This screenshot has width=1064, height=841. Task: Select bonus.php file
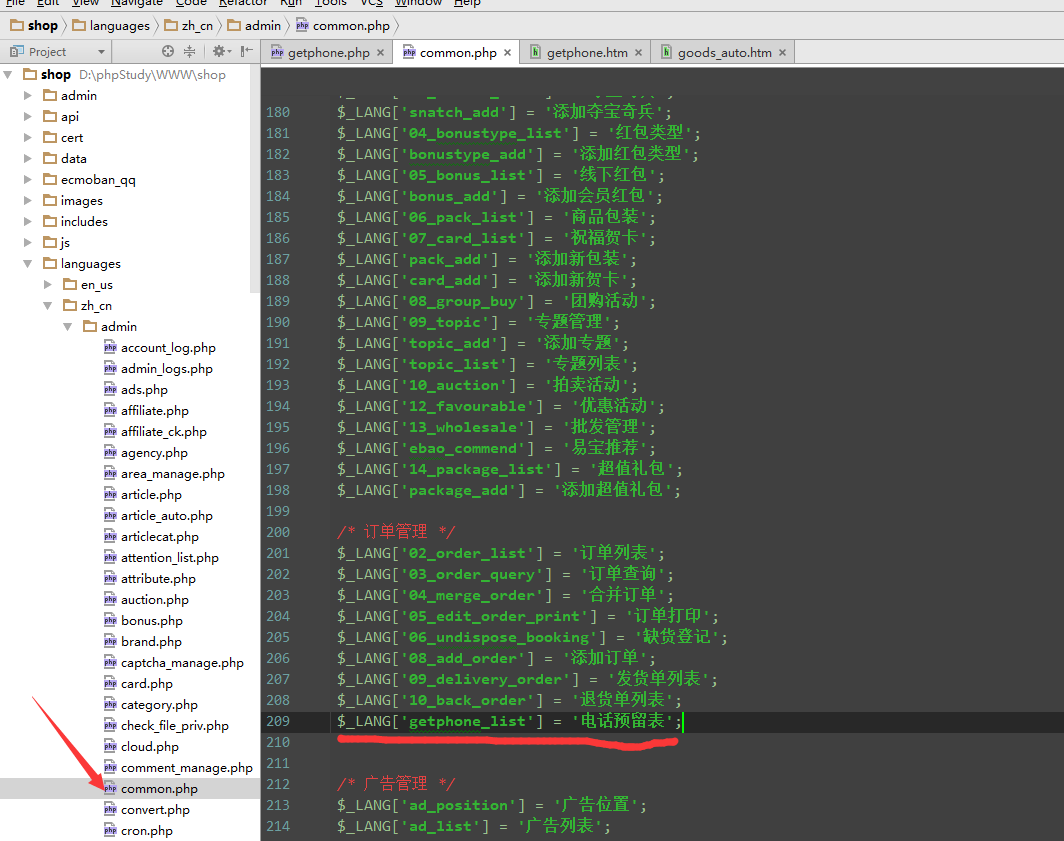point(152,621)
